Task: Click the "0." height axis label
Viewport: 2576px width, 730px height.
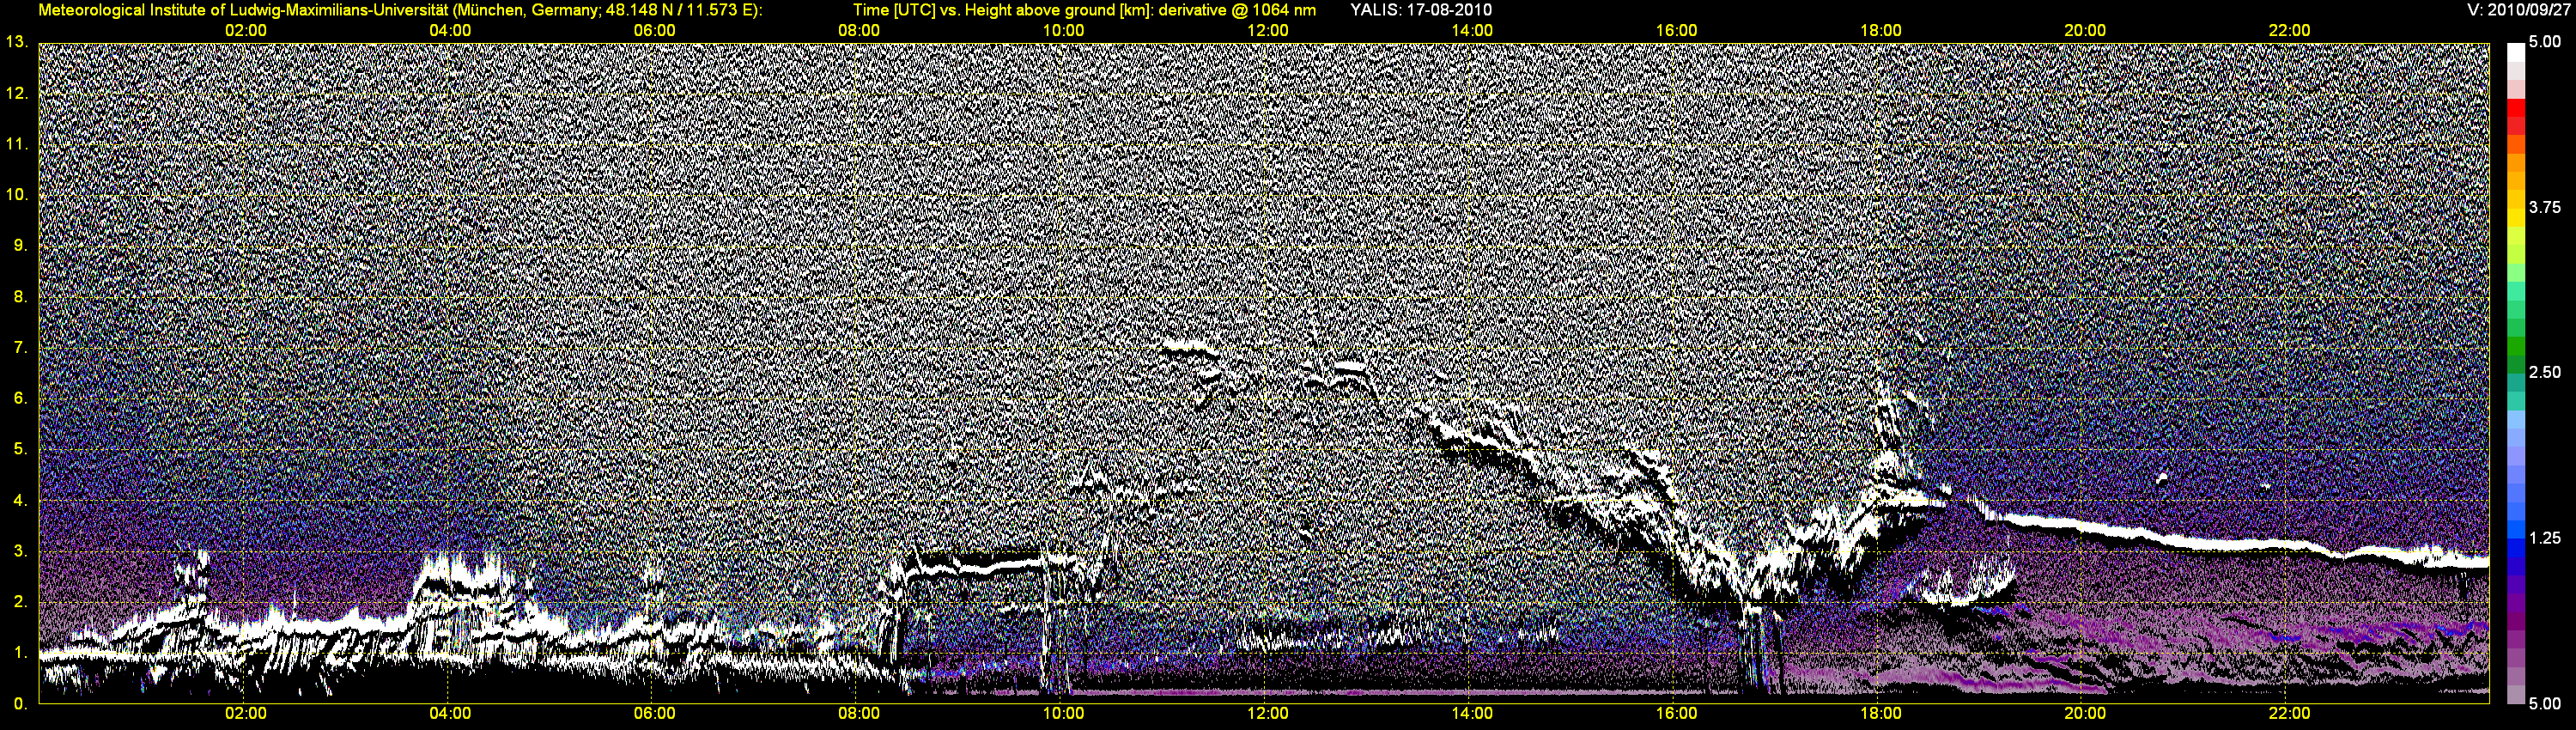Action: [x=21, y=703]
